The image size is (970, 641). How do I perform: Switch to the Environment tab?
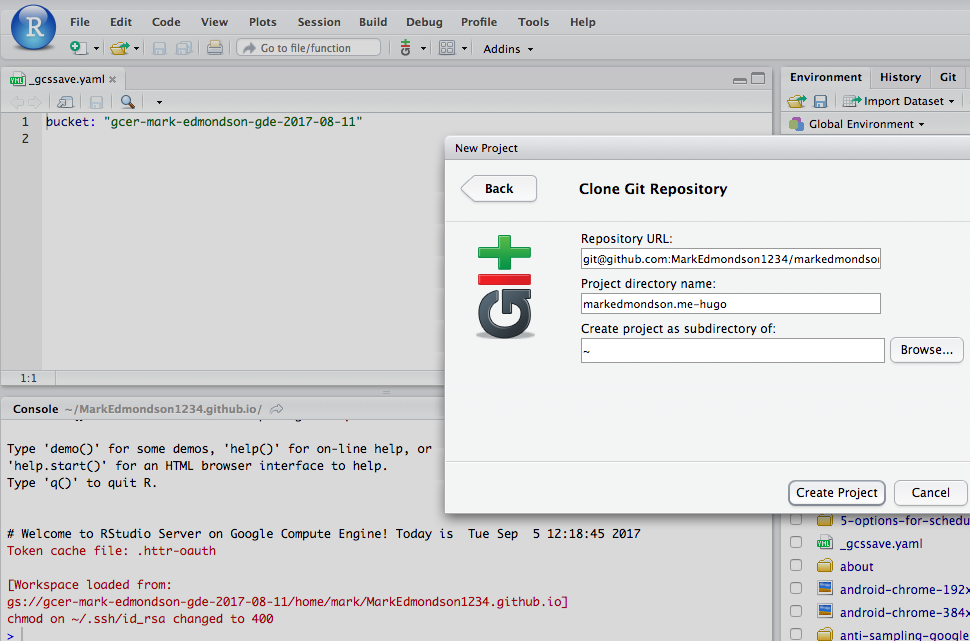pos(826,77)
